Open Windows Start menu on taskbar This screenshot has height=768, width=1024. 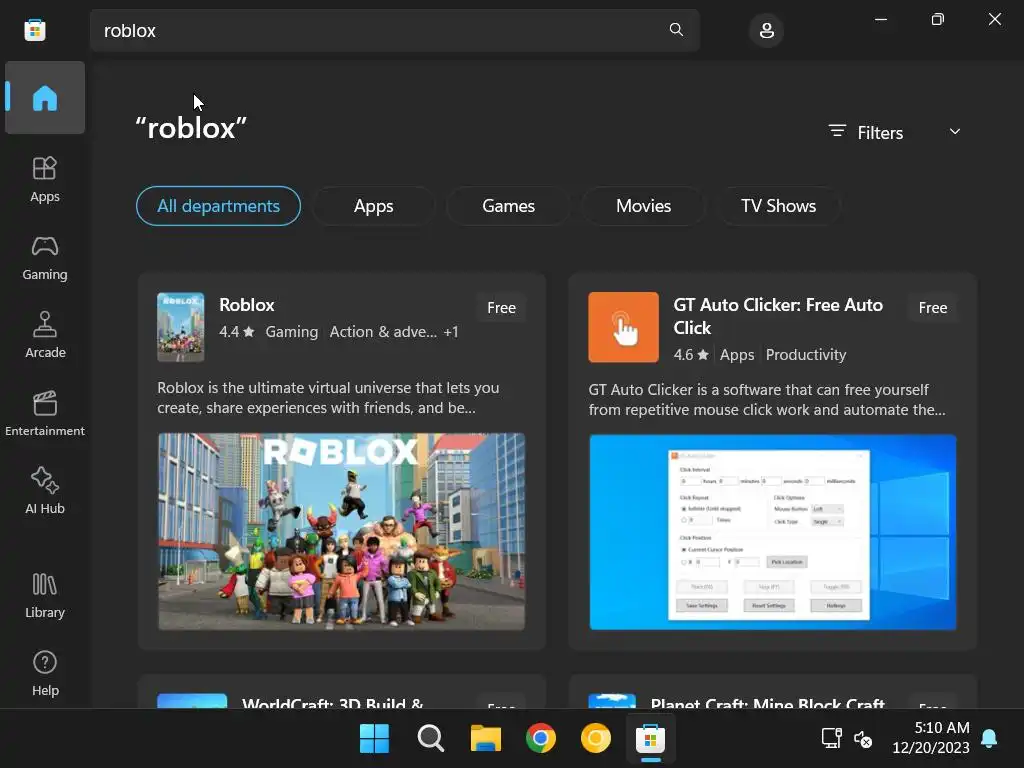375,739
